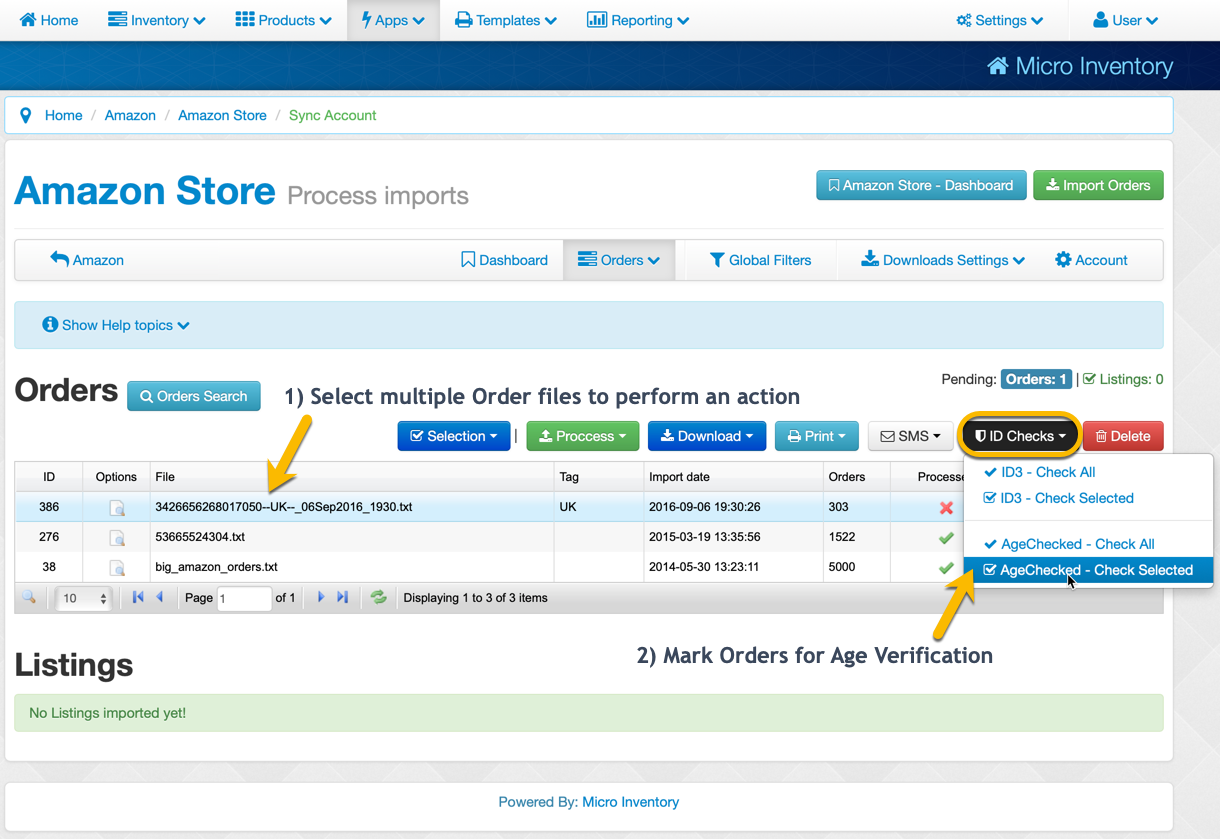
Task: Open the Proccess dropdown button
Action: click(x=583, y=436)
